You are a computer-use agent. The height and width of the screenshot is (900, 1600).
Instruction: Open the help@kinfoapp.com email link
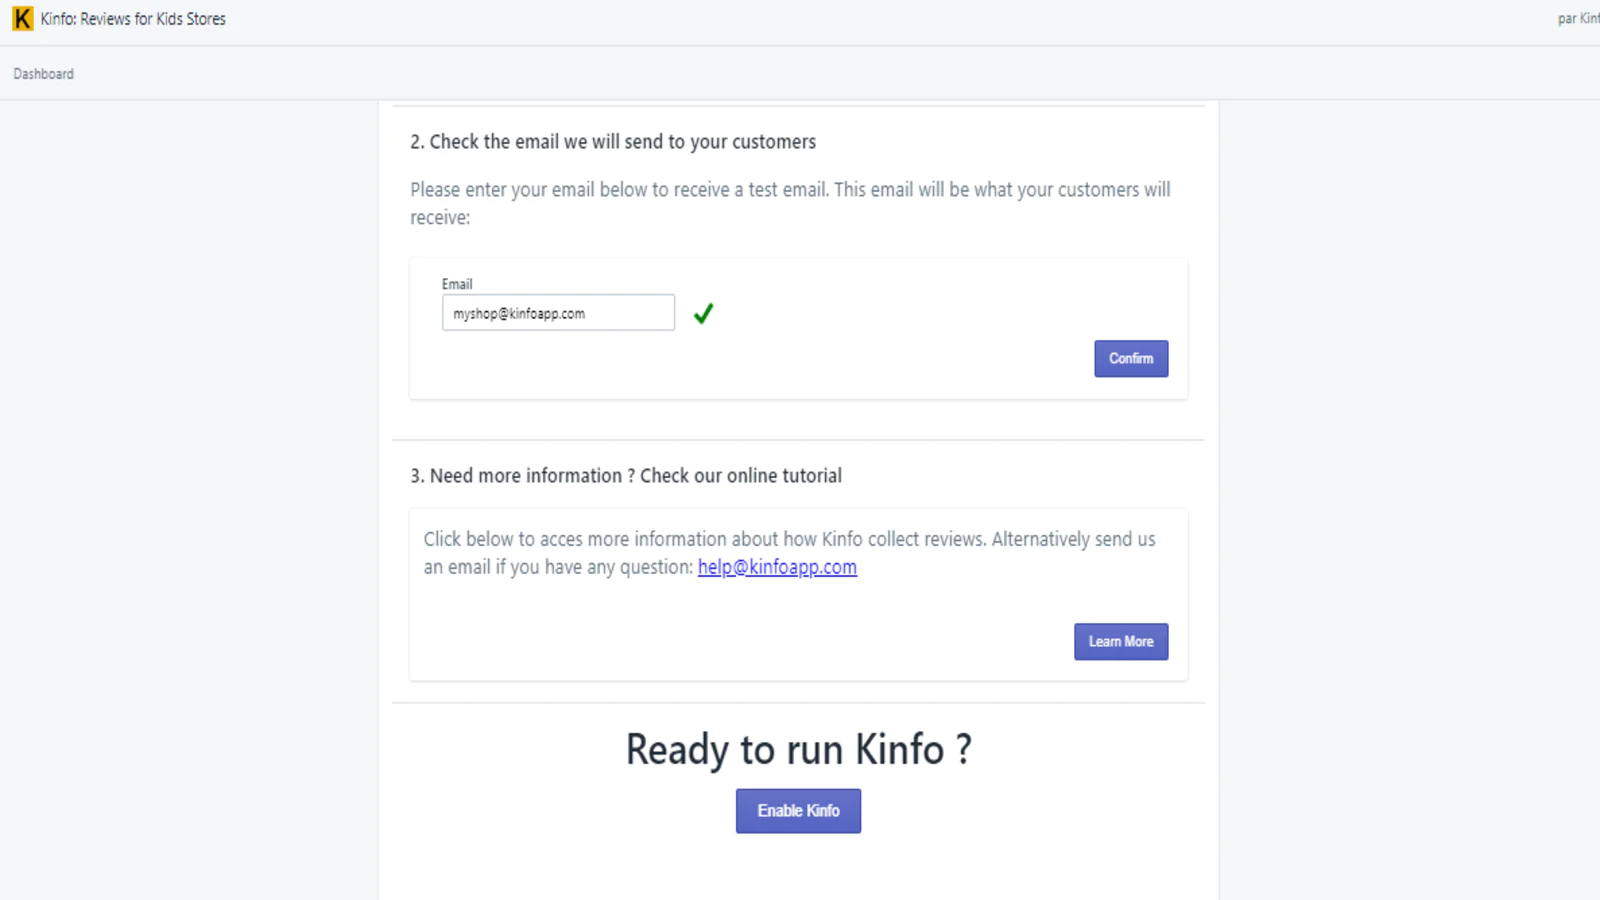[x=777, y=567]
